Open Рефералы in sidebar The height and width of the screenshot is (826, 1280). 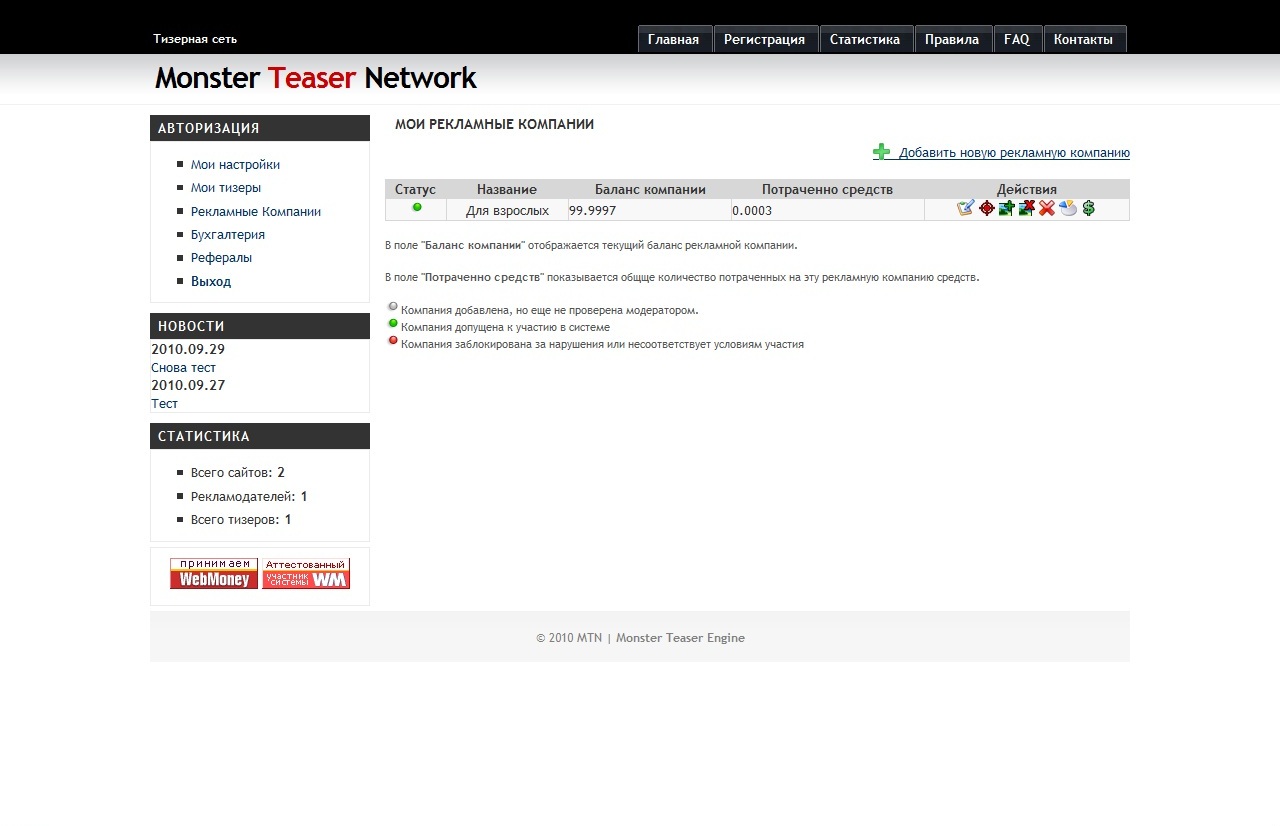[x=221, y=258]
